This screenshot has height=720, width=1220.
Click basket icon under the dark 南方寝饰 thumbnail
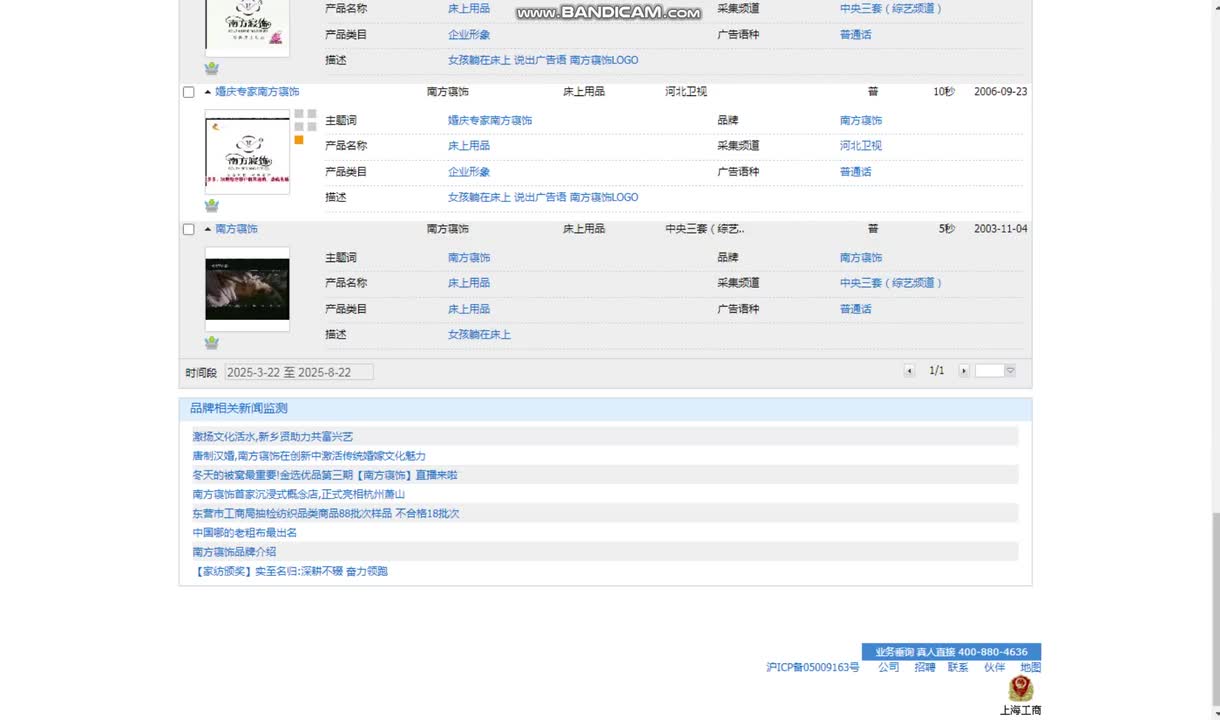(212, 342)
